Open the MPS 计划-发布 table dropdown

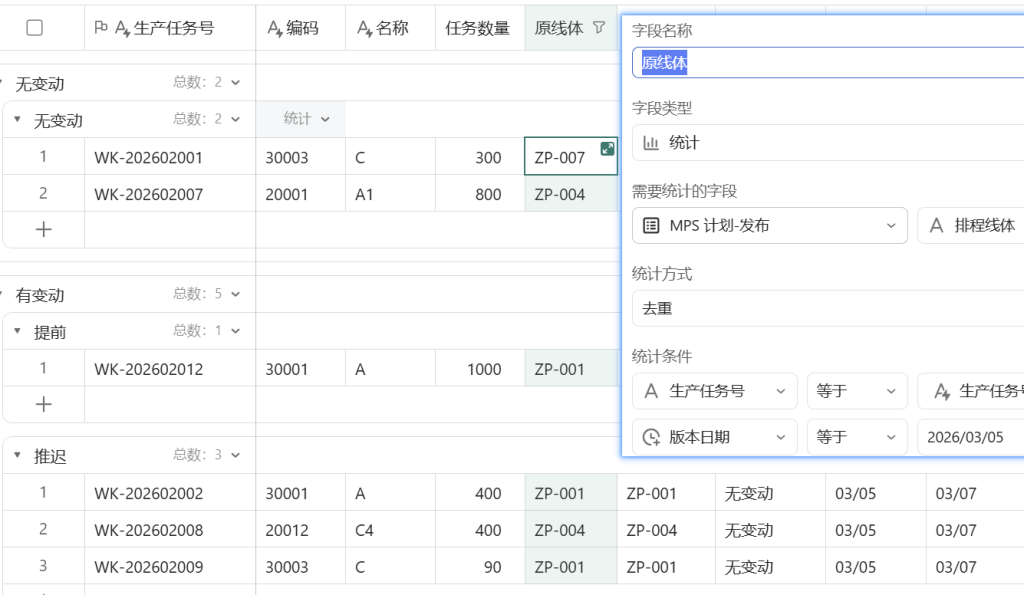click(x=770, y=225)
